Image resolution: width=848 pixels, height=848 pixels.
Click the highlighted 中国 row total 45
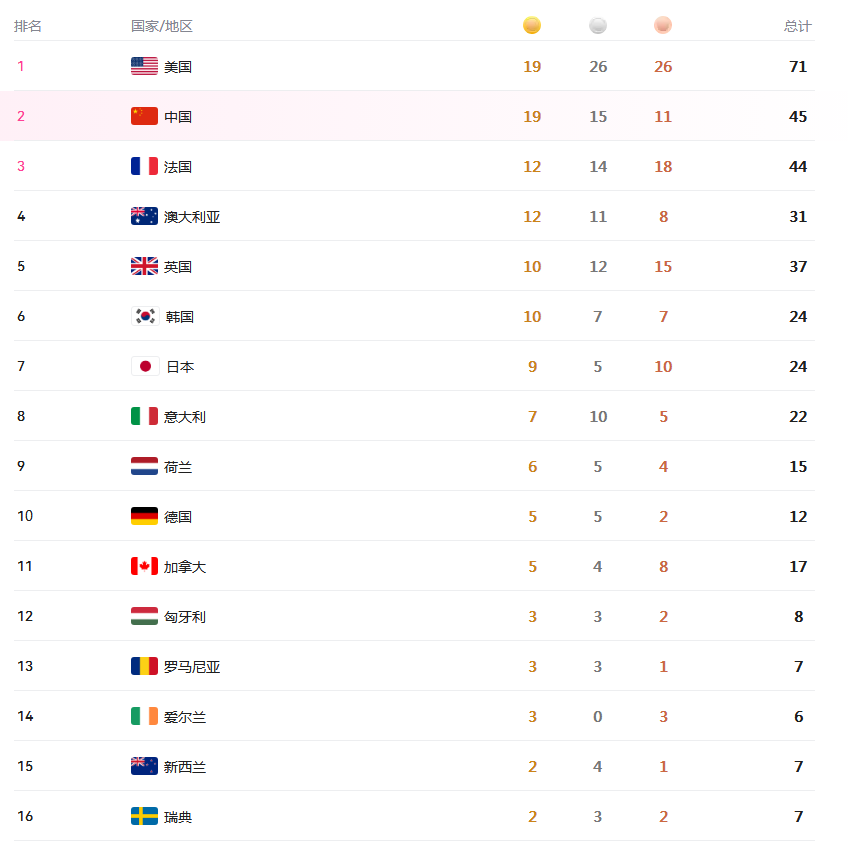(798, 116)
